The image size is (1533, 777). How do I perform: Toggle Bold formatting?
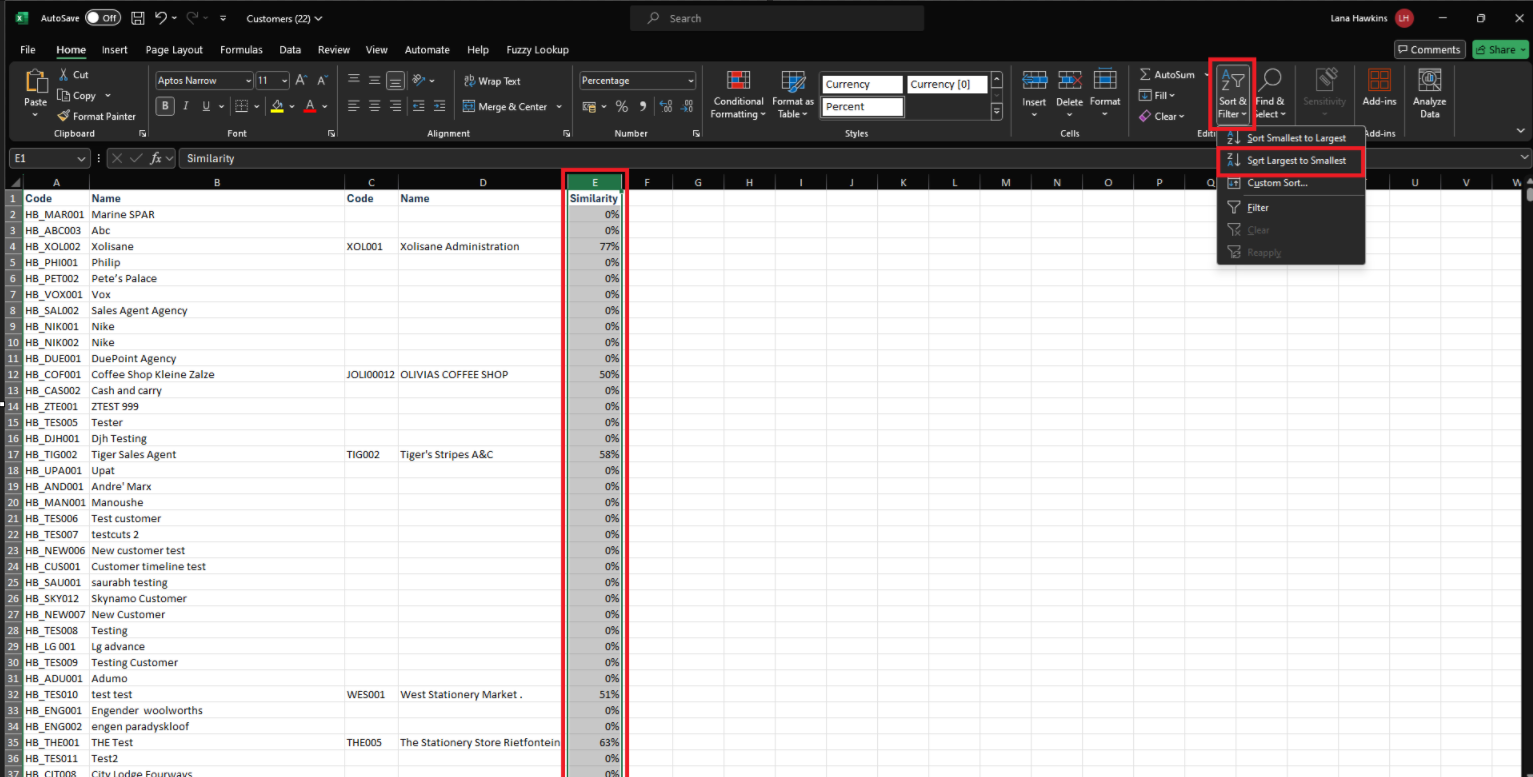coord(165,106)
